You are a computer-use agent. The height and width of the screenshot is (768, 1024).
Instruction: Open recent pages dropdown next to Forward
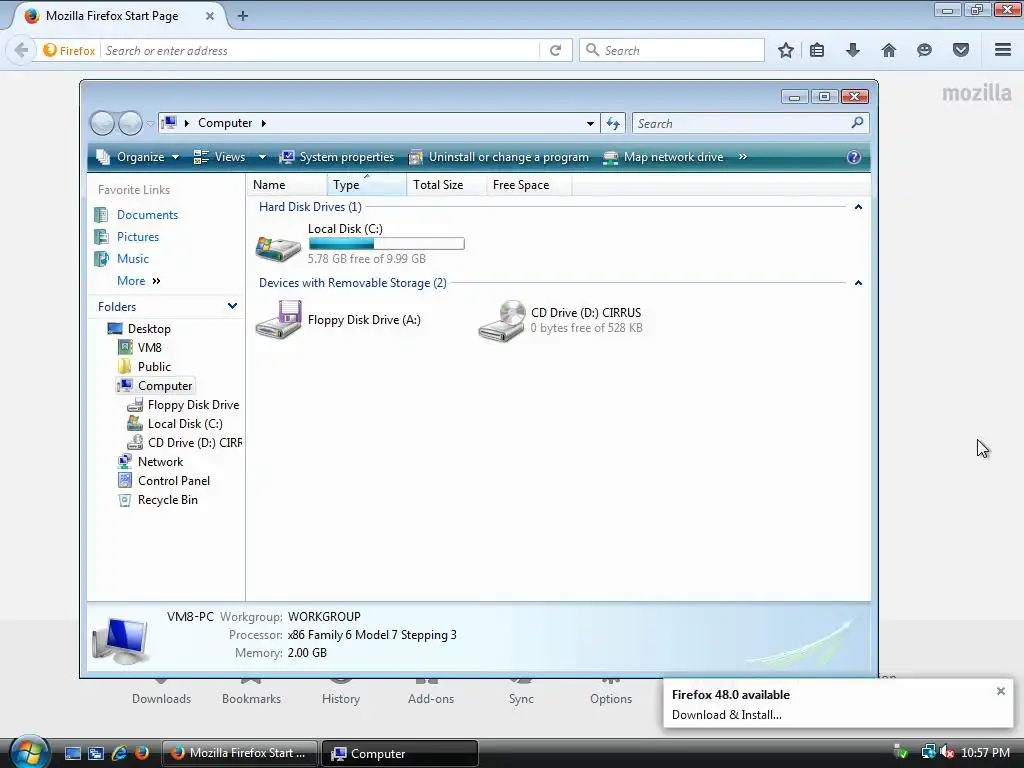click(150, 123)
